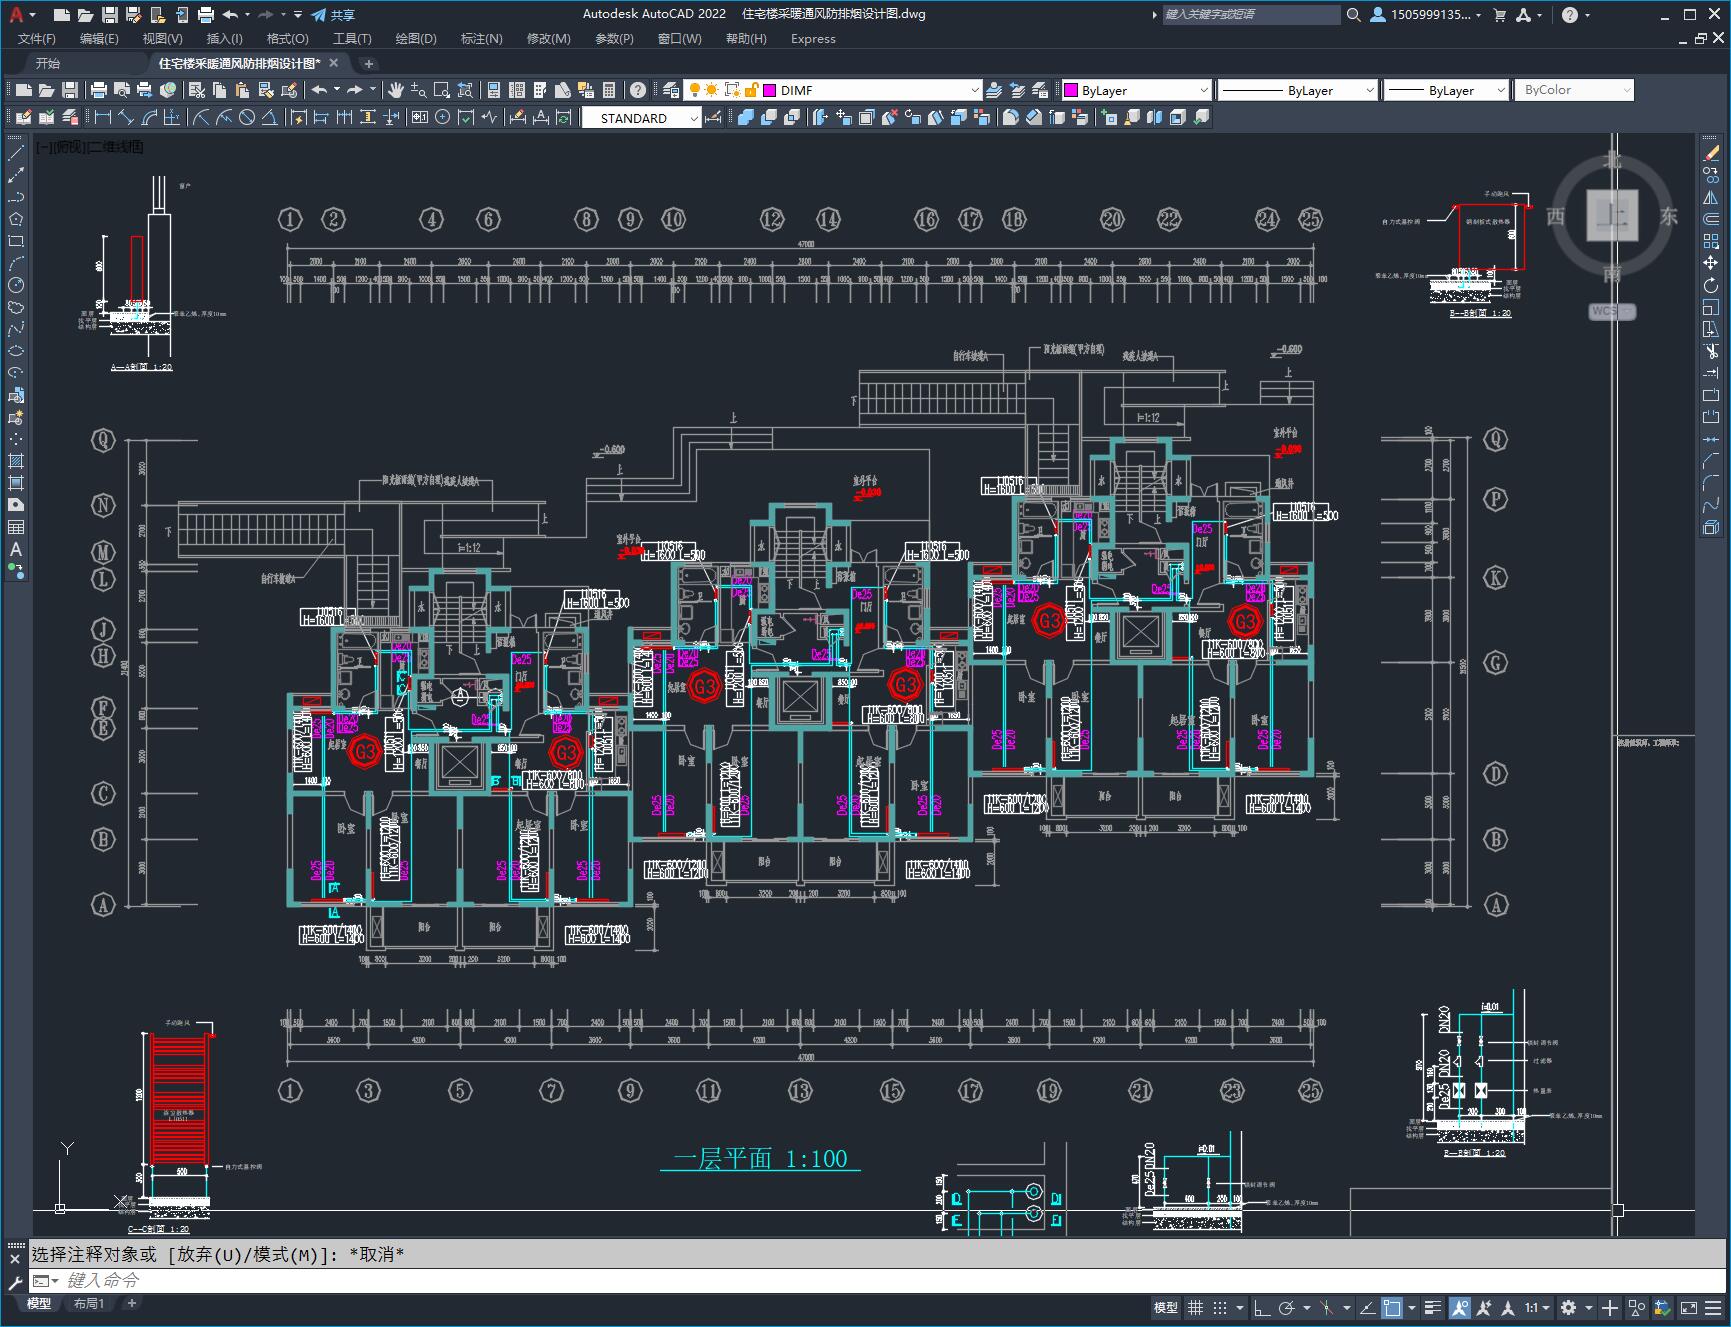This screenshot has height=1327, width=1731.
Task: Click the Save icon in quick access toolbar
Action: (110, 14)
